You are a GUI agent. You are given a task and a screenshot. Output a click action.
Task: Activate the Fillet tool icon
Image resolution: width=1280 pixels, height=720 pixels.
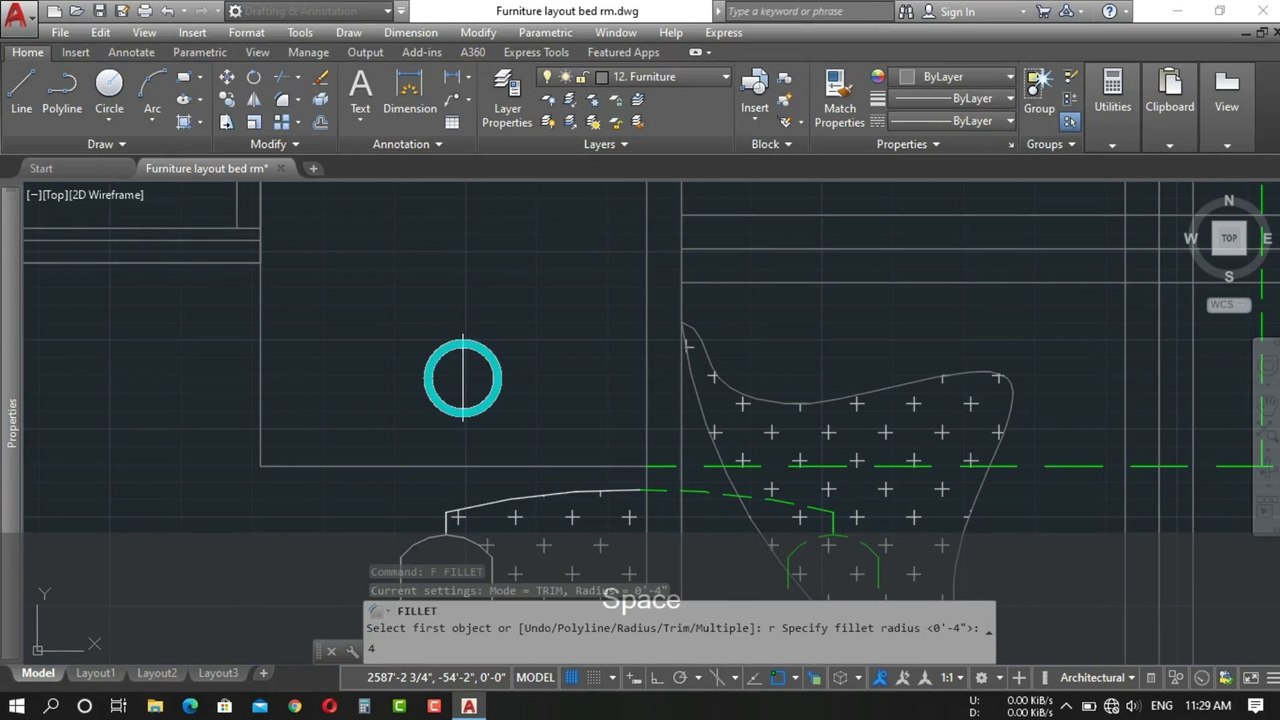click(x=282, y=100)
